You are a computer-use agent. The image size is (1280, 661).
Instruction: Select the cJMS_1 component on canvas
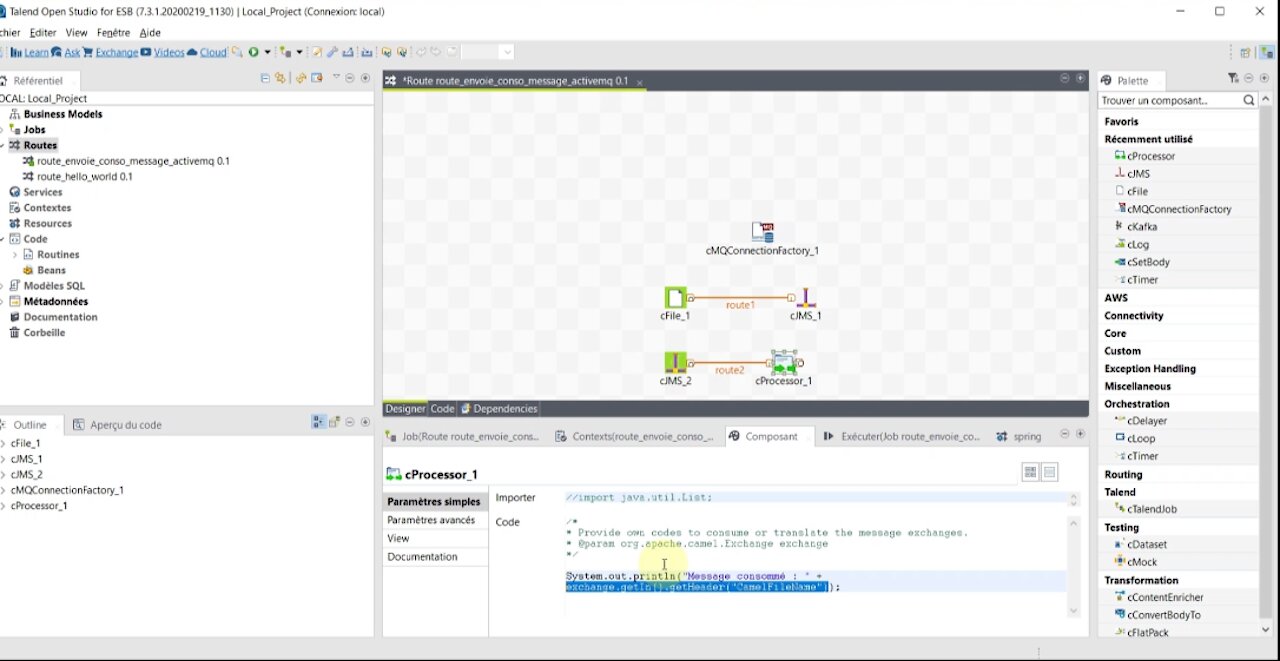click(x=806, y=298)
